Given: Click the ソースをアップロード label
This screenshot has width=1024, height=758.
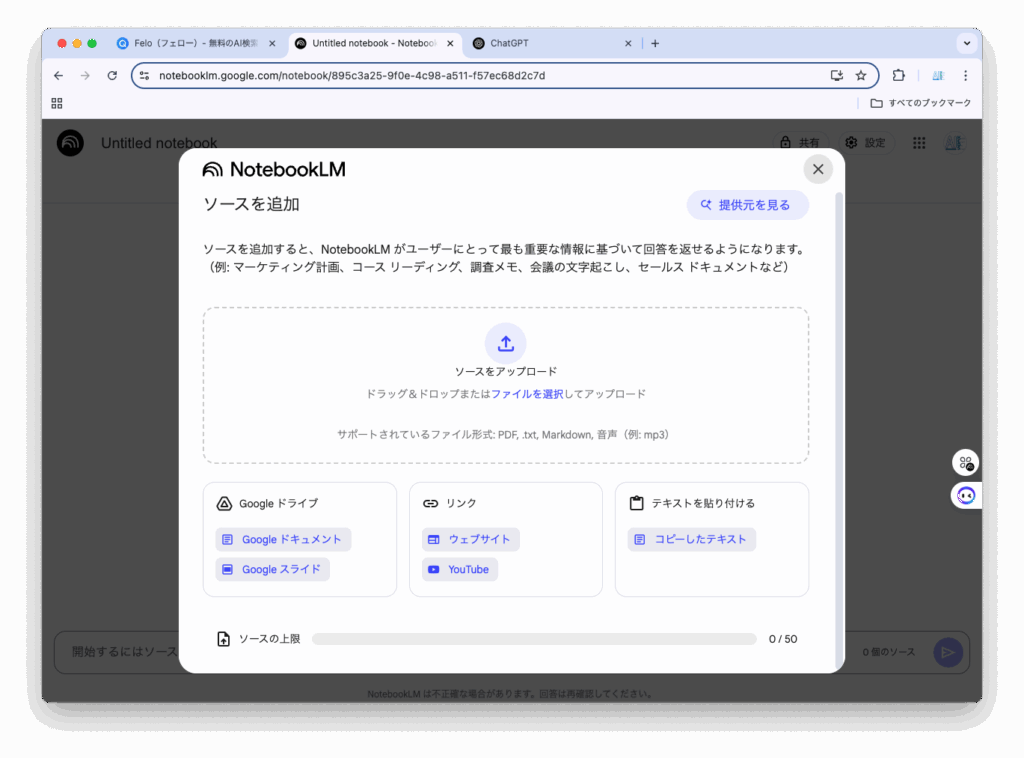Looking at the screenshot, I should (x=506, y=371).
